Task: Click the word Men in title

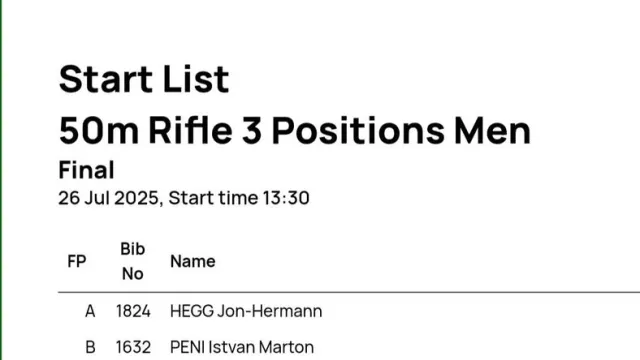Action: pos(492,131)
